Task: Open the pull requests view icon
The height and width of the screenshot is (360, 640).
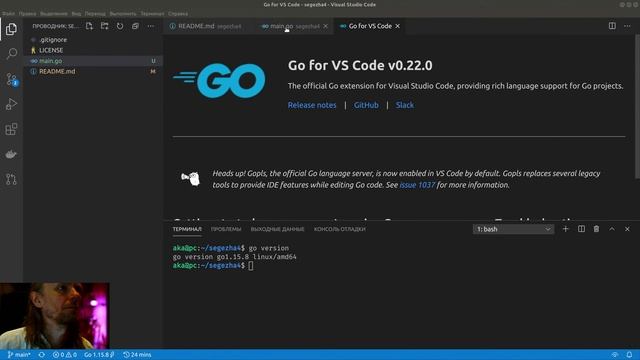Action: [11, 179]
